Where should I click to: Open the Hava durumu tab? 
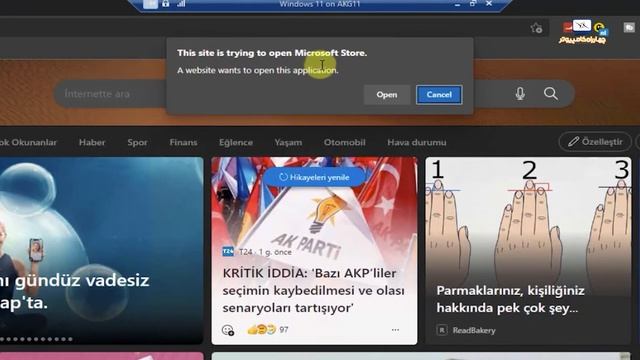coord(417,142)
